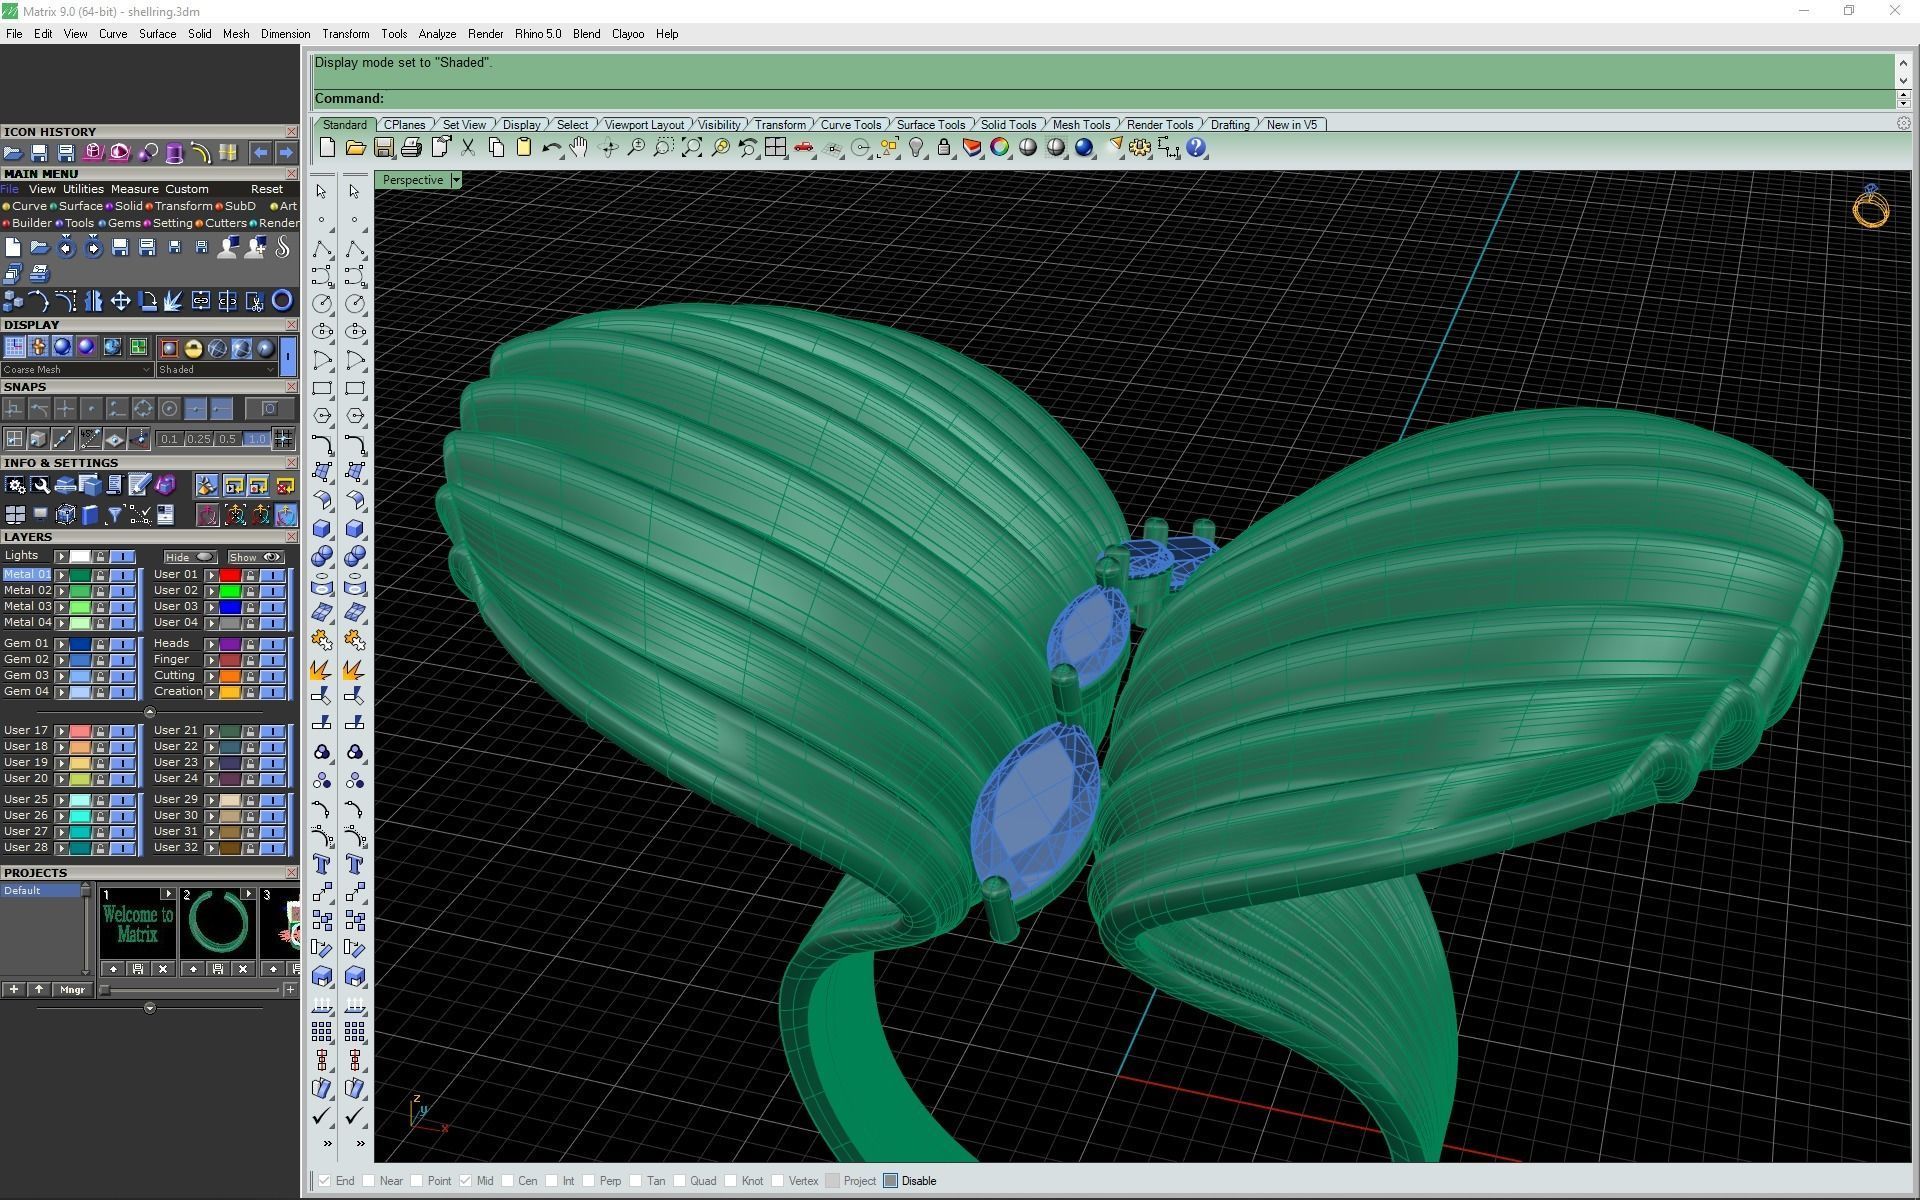Open the color wheel Properties icon
This screenshot has width=1920, height=1200.
(x=999, y=148)
